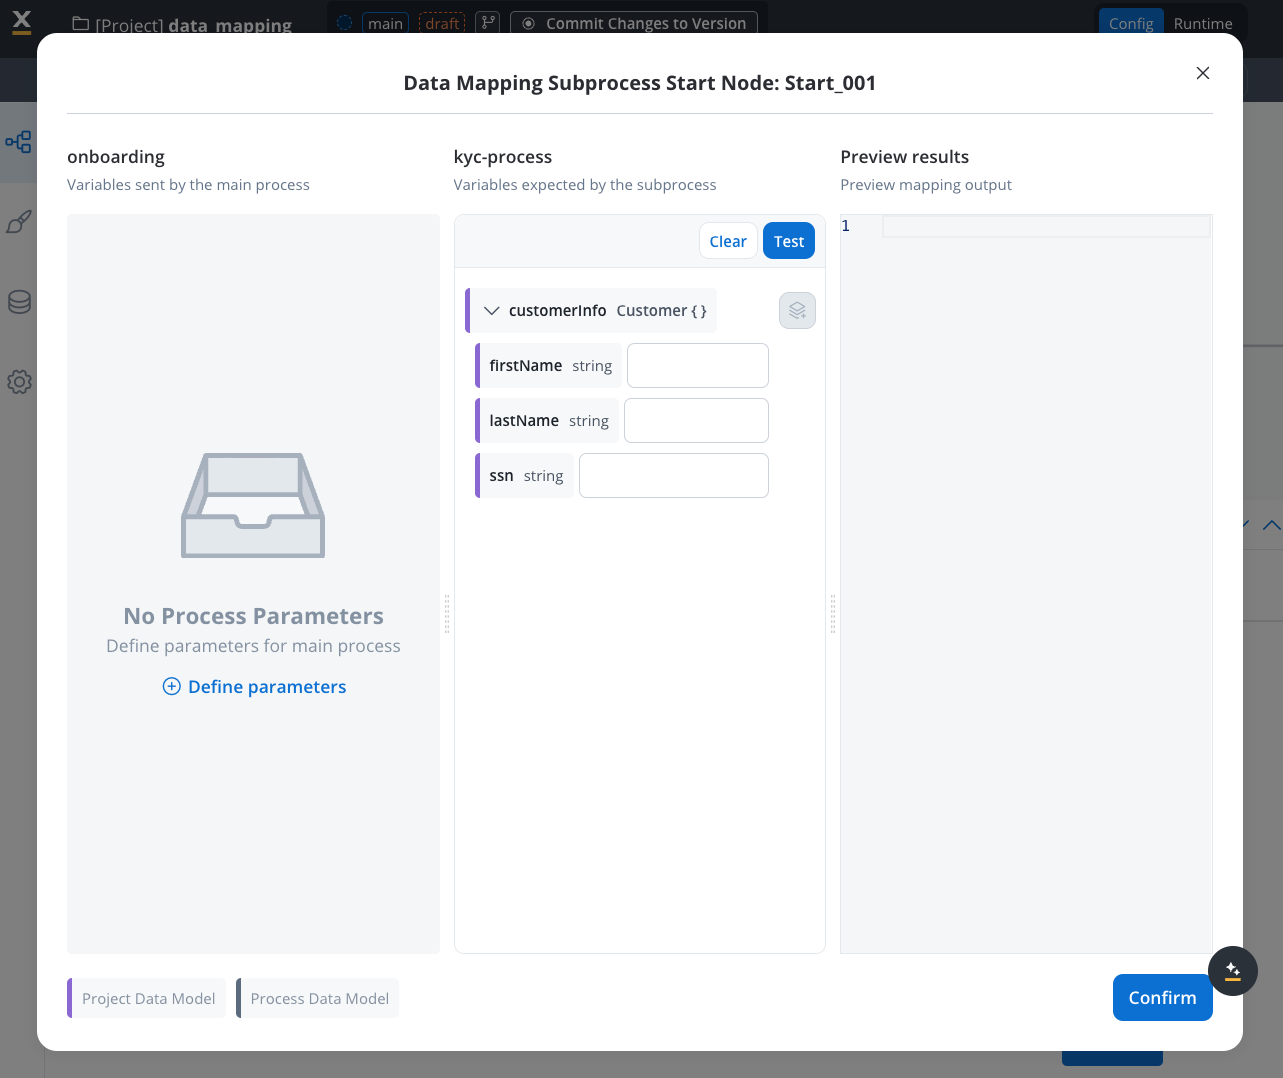Click the git branch icon
This screenshot has width=1283, height=1078.
[487, 23]
